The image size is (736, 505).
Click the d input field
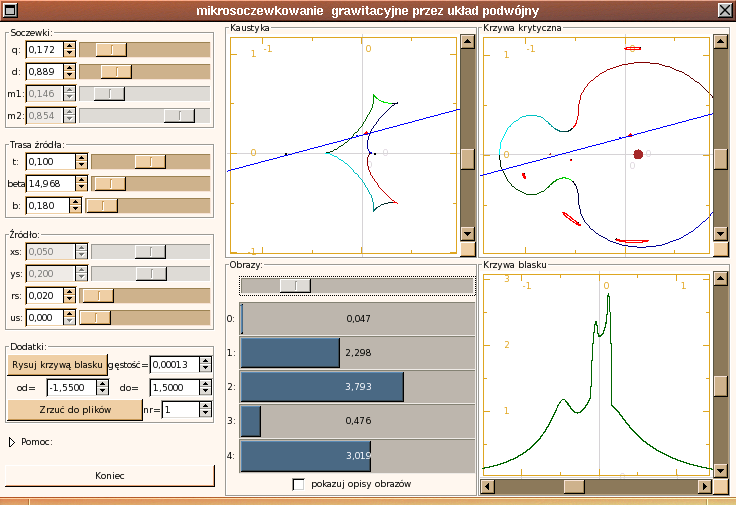point(45,71)
